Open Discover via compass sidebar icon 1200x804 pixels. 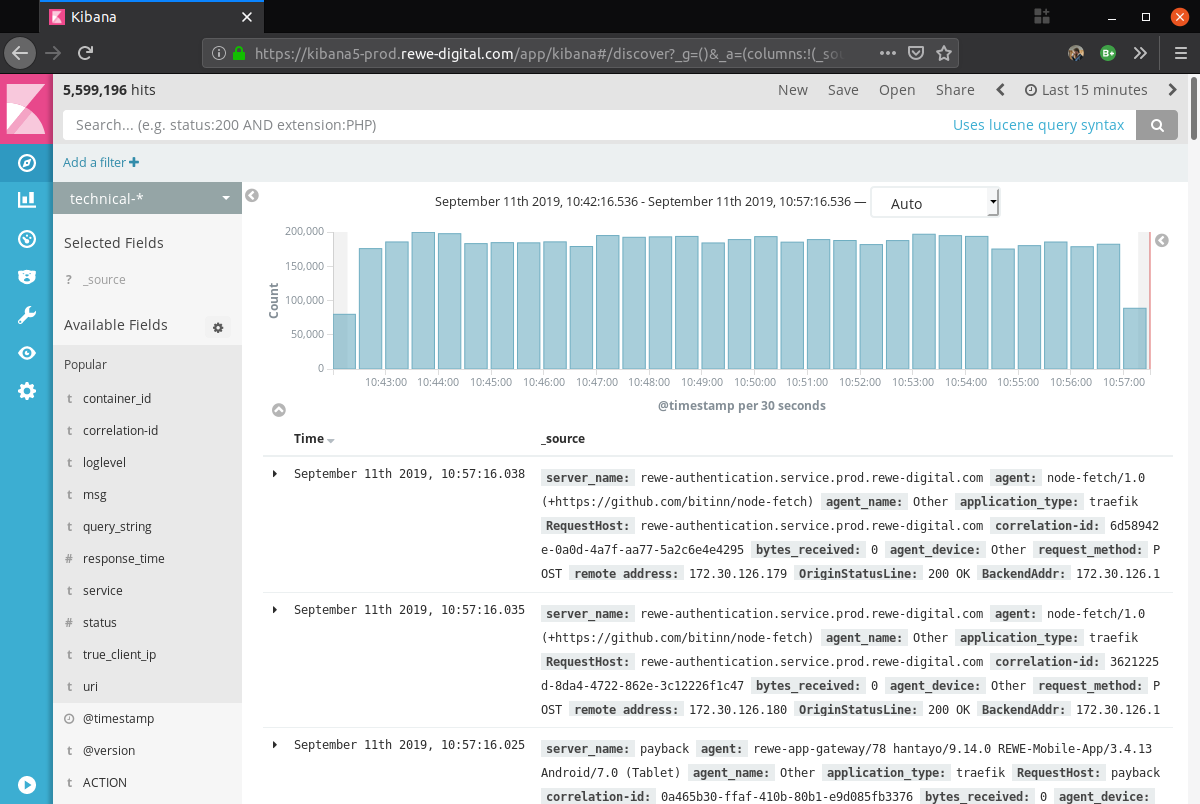point(27,162)
